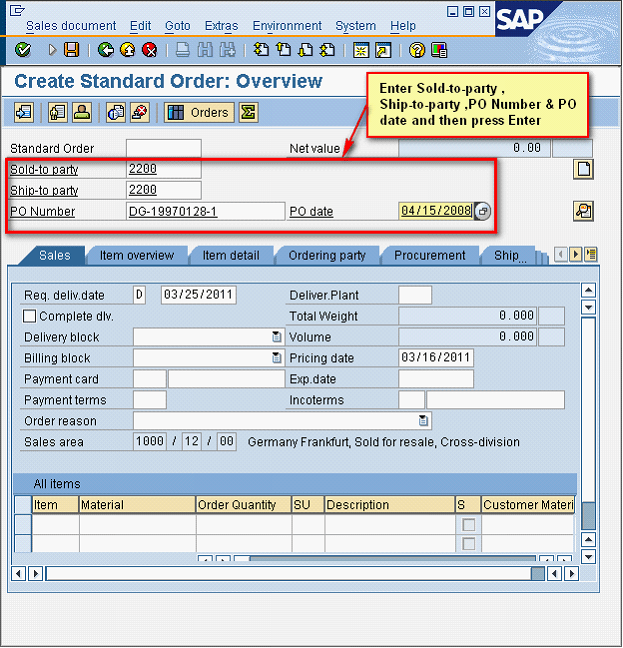Save the order with the floppy disk icon
Viewport: 623px width, 648px height.
click(x=71, y=50)
